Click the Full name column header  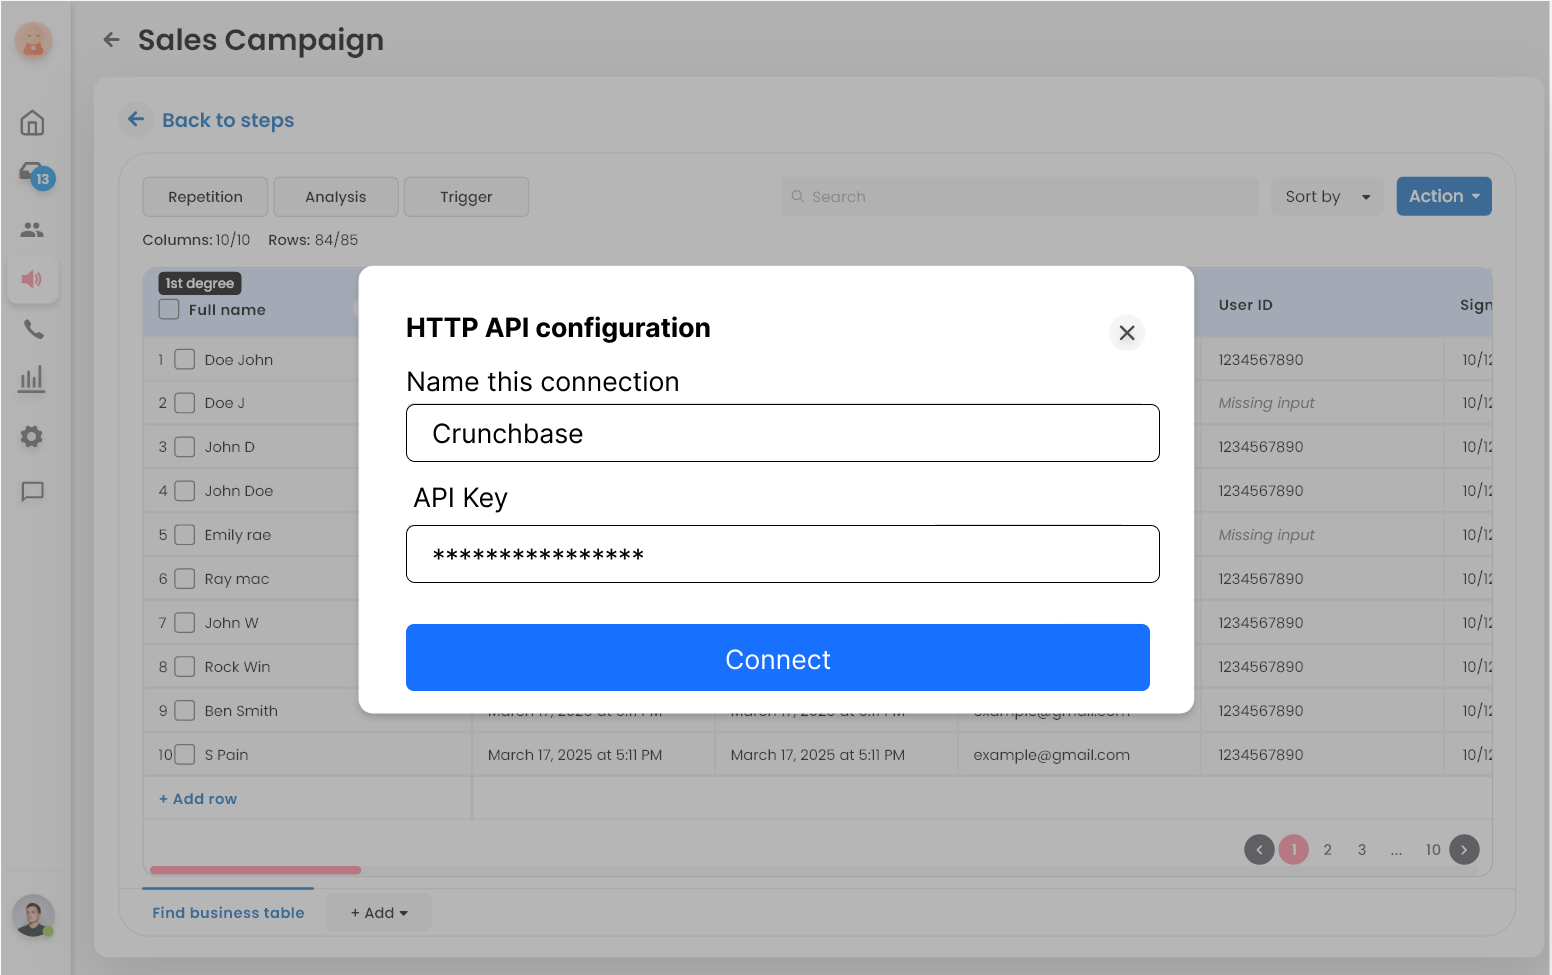(x=227, y=310)
